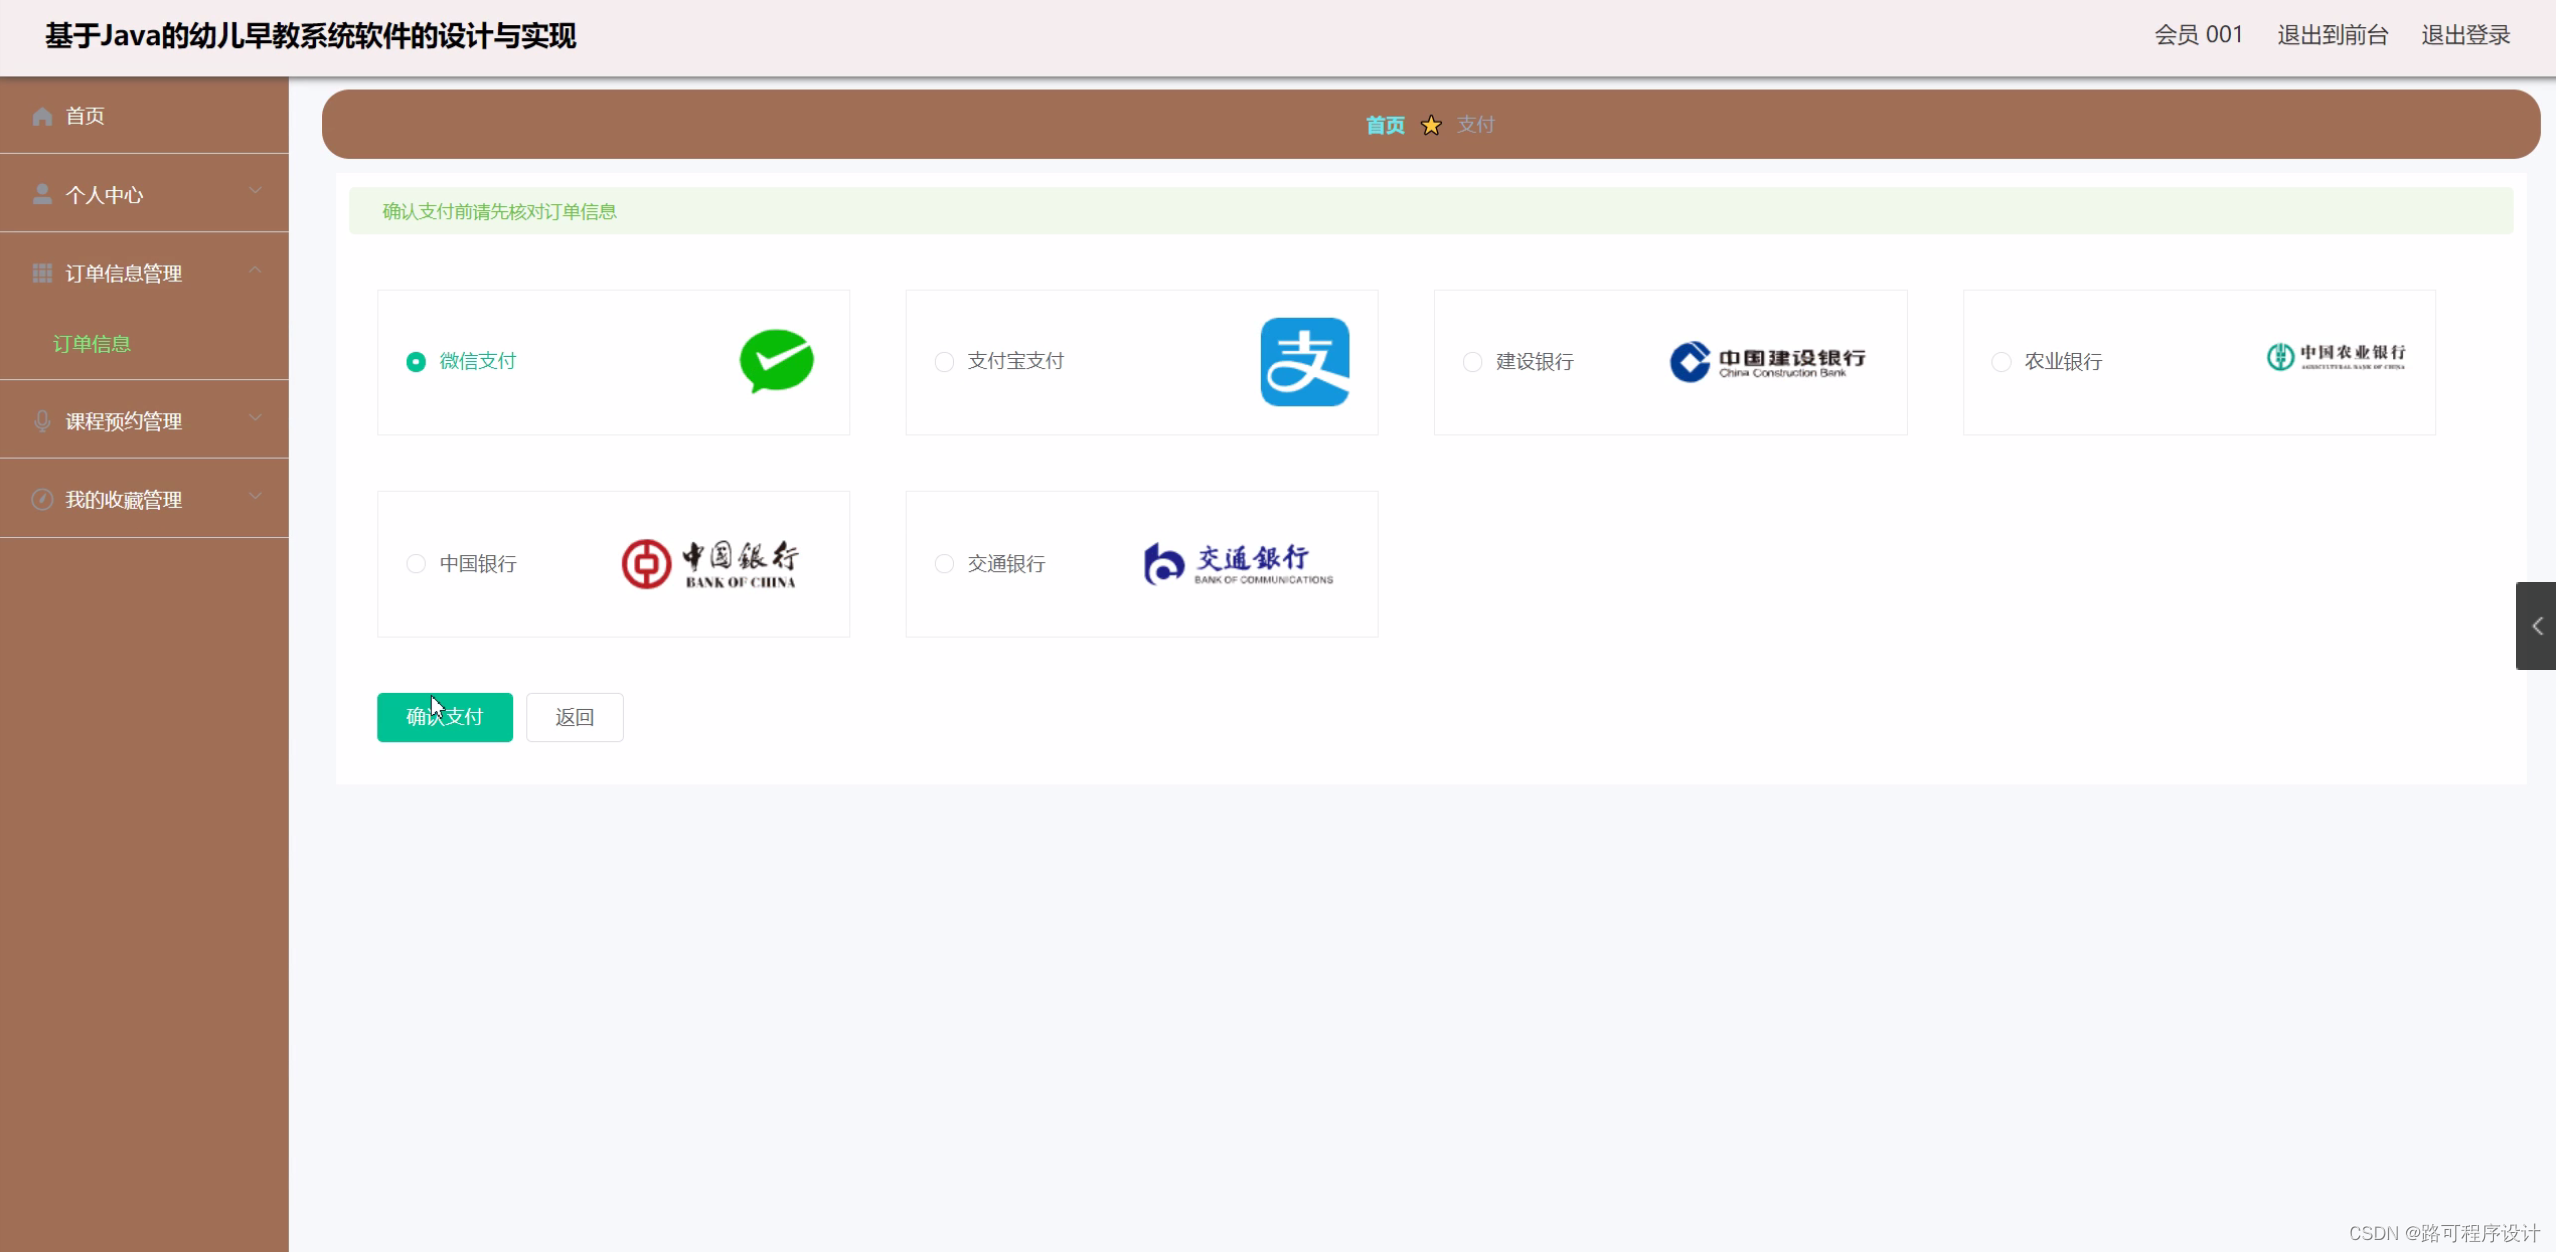
Task: Click the Agricultural Bank of China logo
Action: [2335, 356]
